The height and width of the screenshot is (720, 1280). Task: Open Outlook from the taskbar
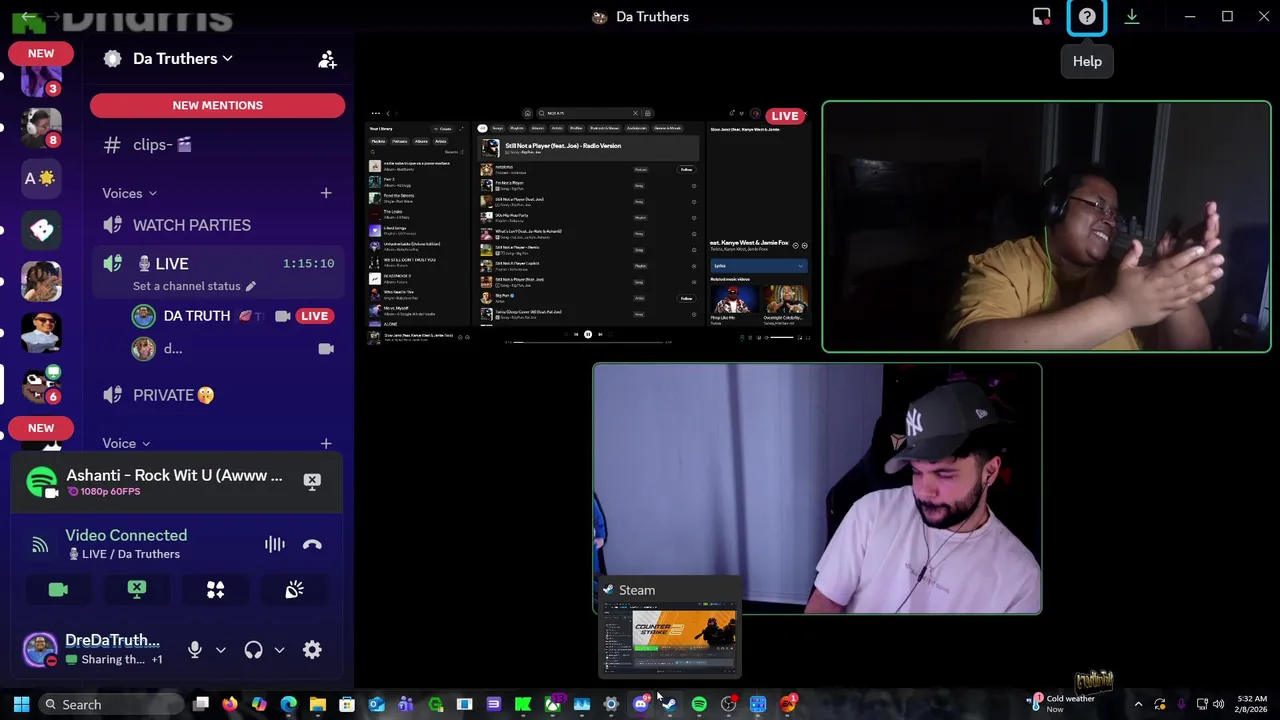376,704
